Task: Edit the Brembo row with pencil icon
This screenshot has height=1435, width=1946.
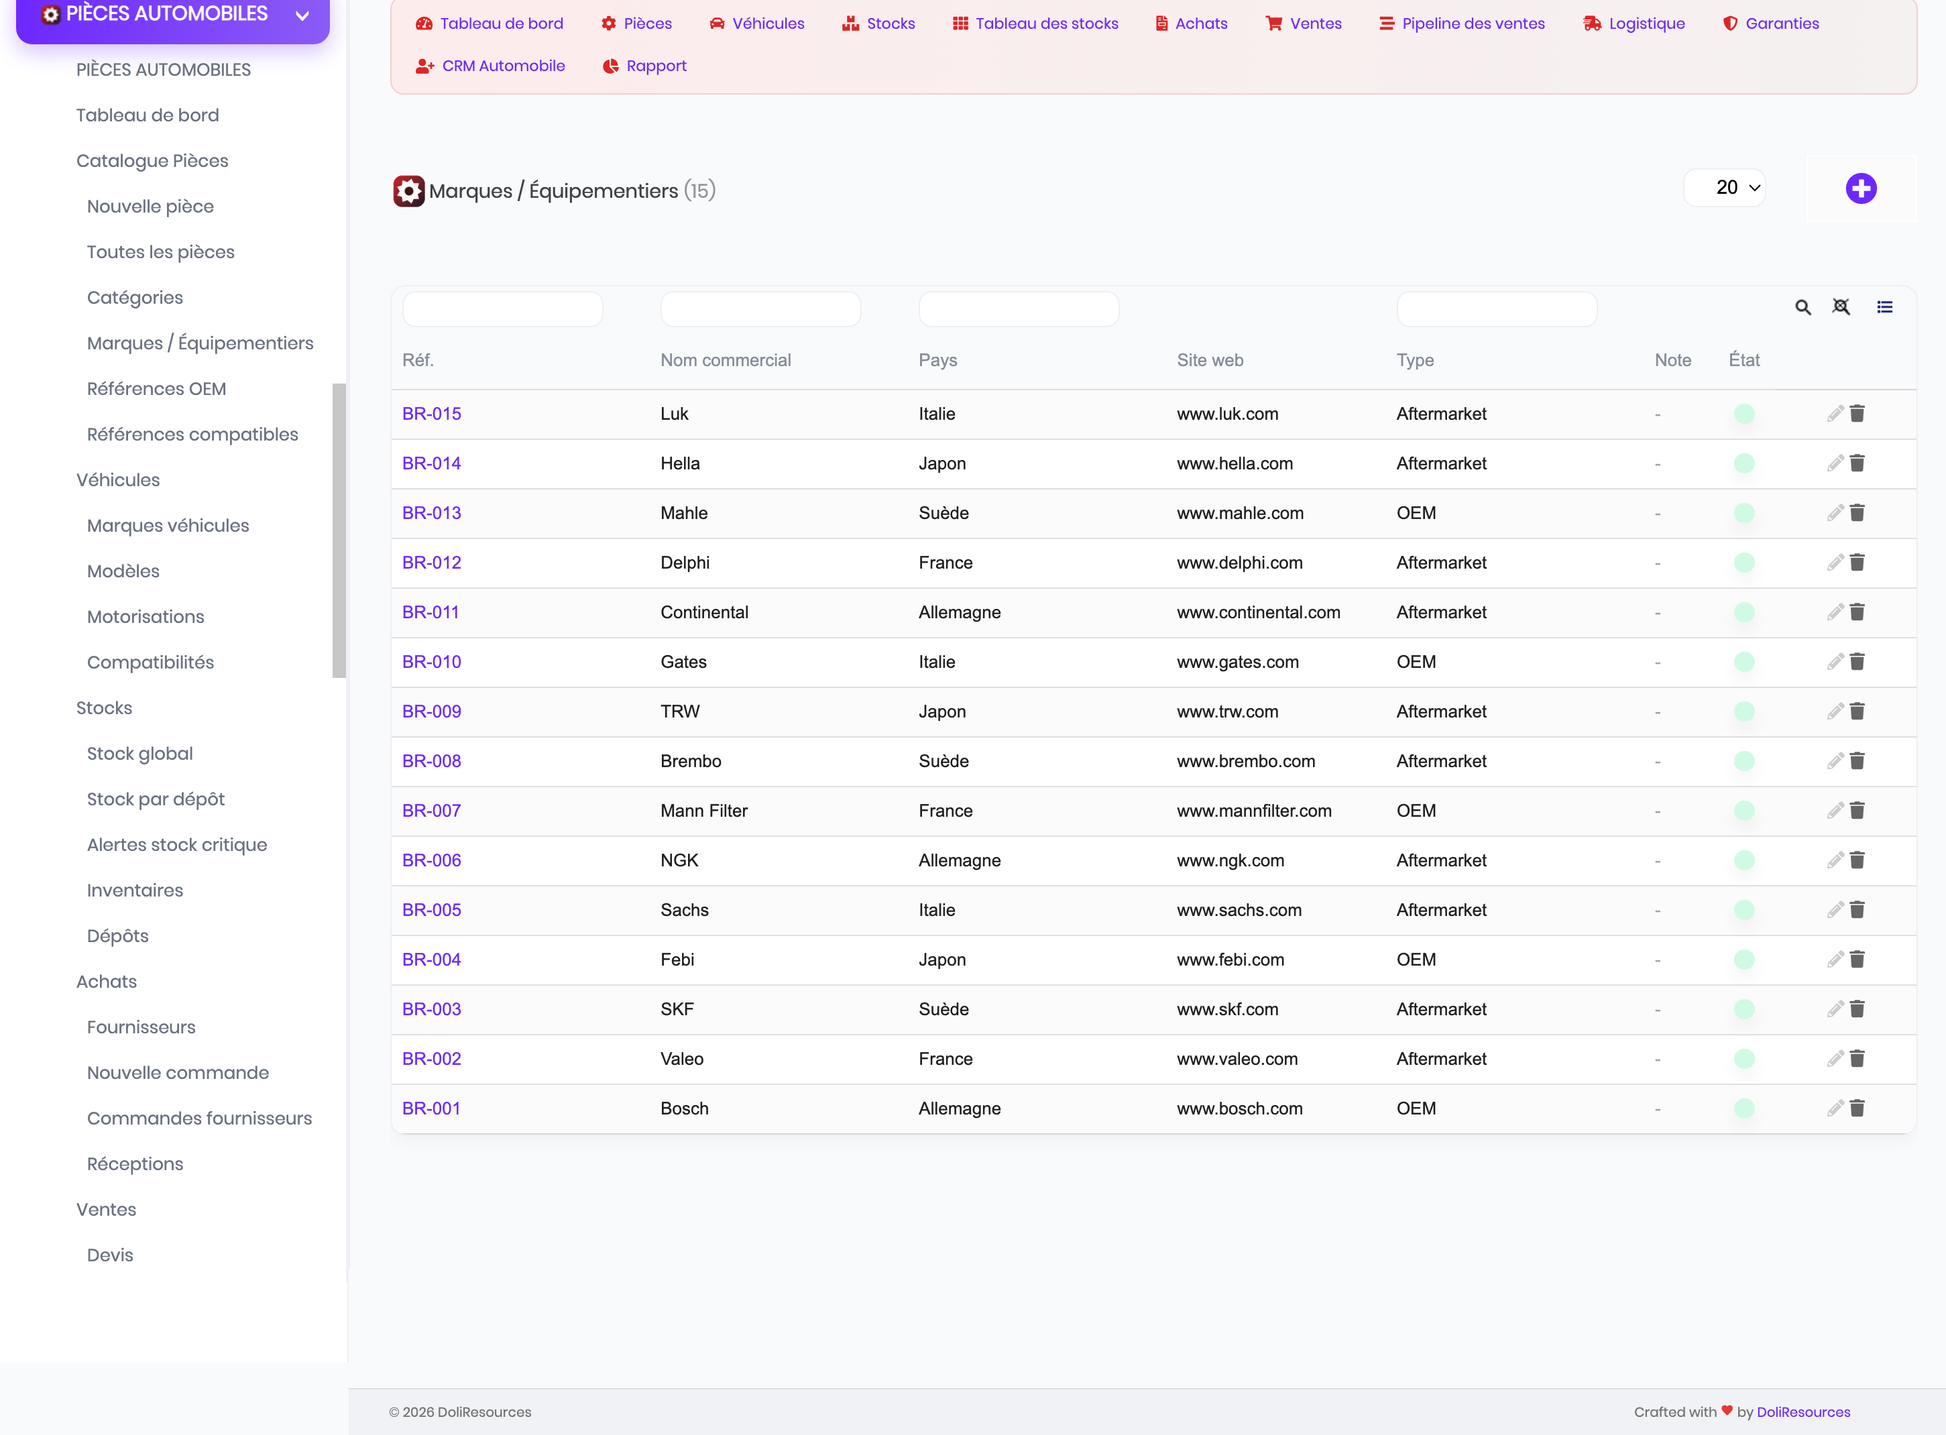Action: click(x=1835, y=761)
